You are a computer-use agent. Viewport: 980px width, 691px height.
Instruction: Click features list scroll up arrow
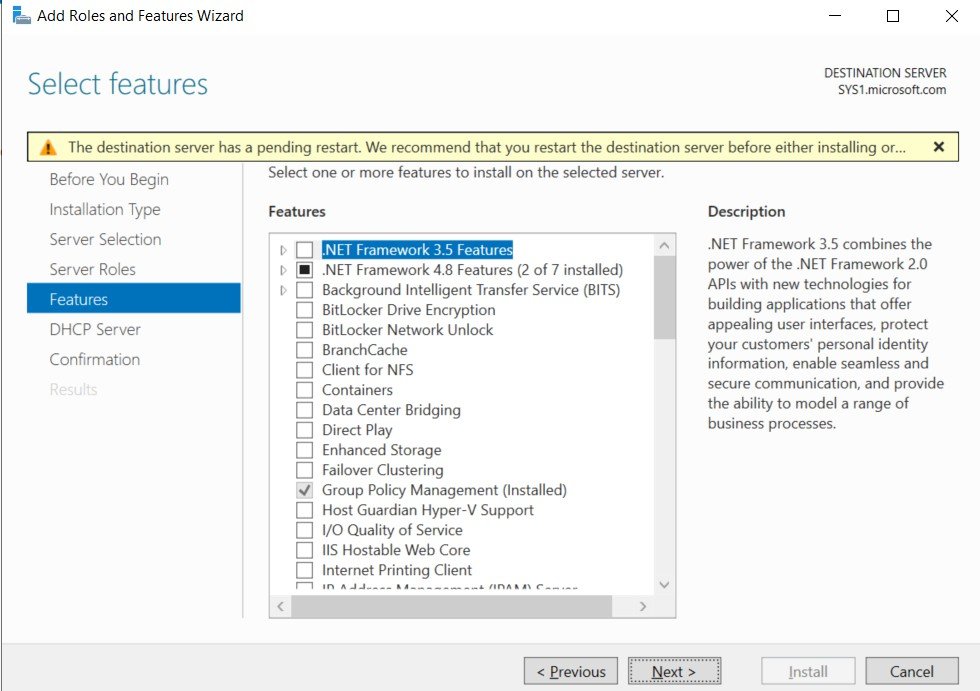point(664,246)
